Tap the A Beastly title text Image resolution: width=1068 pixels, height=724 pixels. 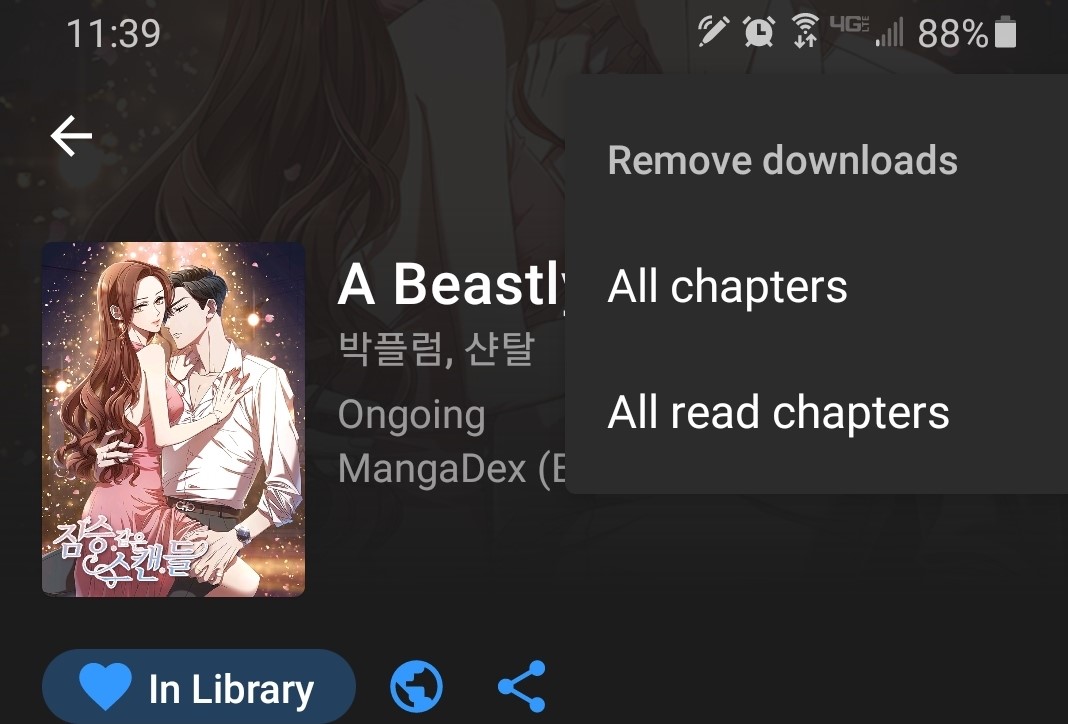point(452,284)
